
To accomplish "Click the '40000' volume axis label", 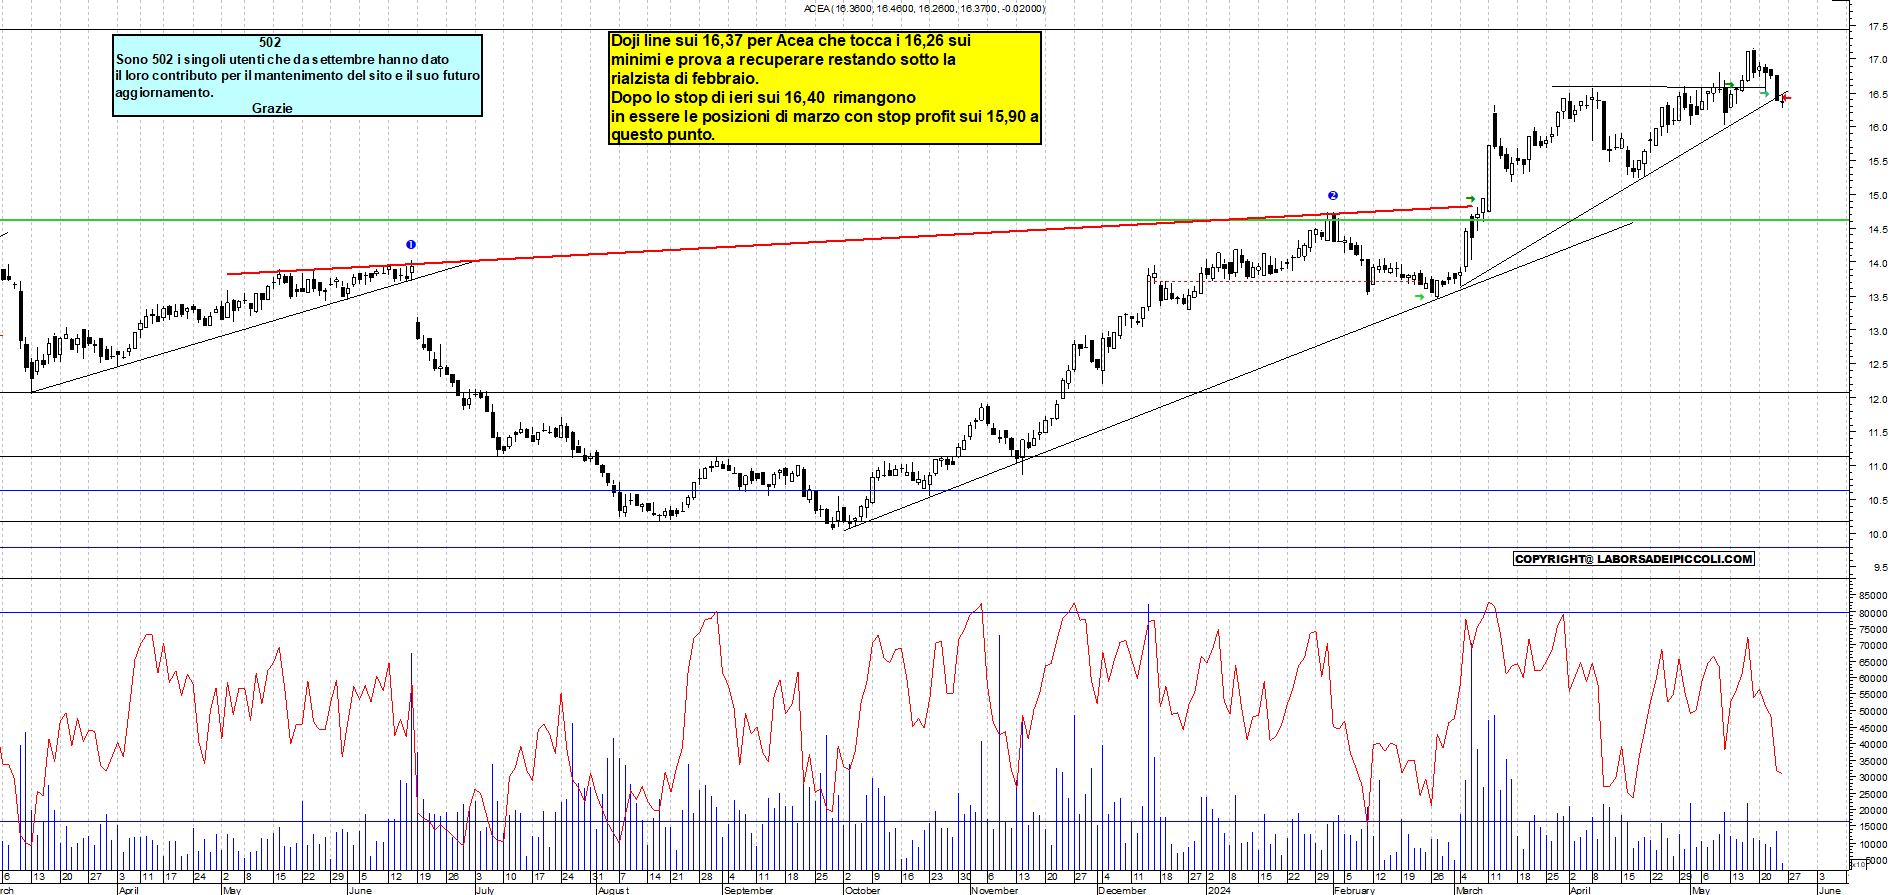I will pos(1873,744).
